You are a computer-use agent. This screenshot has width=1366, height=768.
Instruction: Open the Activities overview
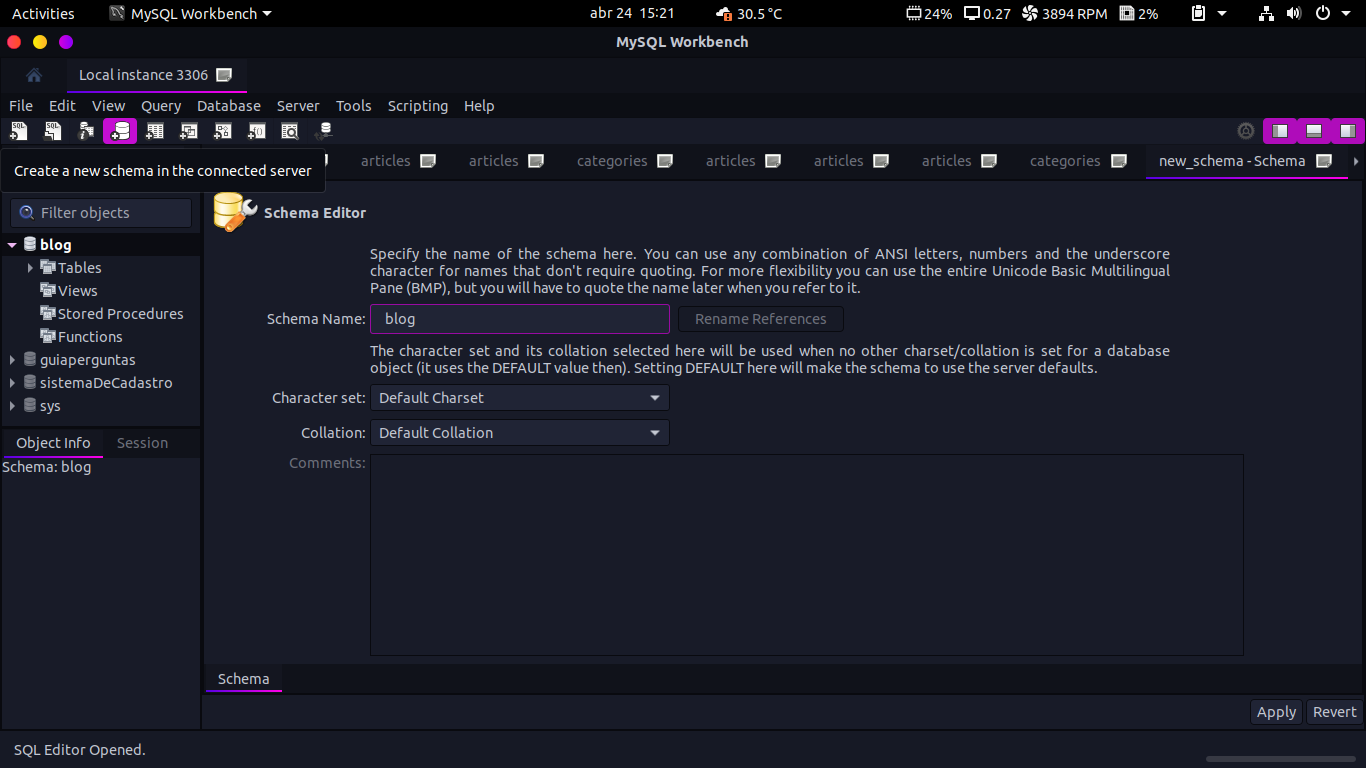[43, 14]
